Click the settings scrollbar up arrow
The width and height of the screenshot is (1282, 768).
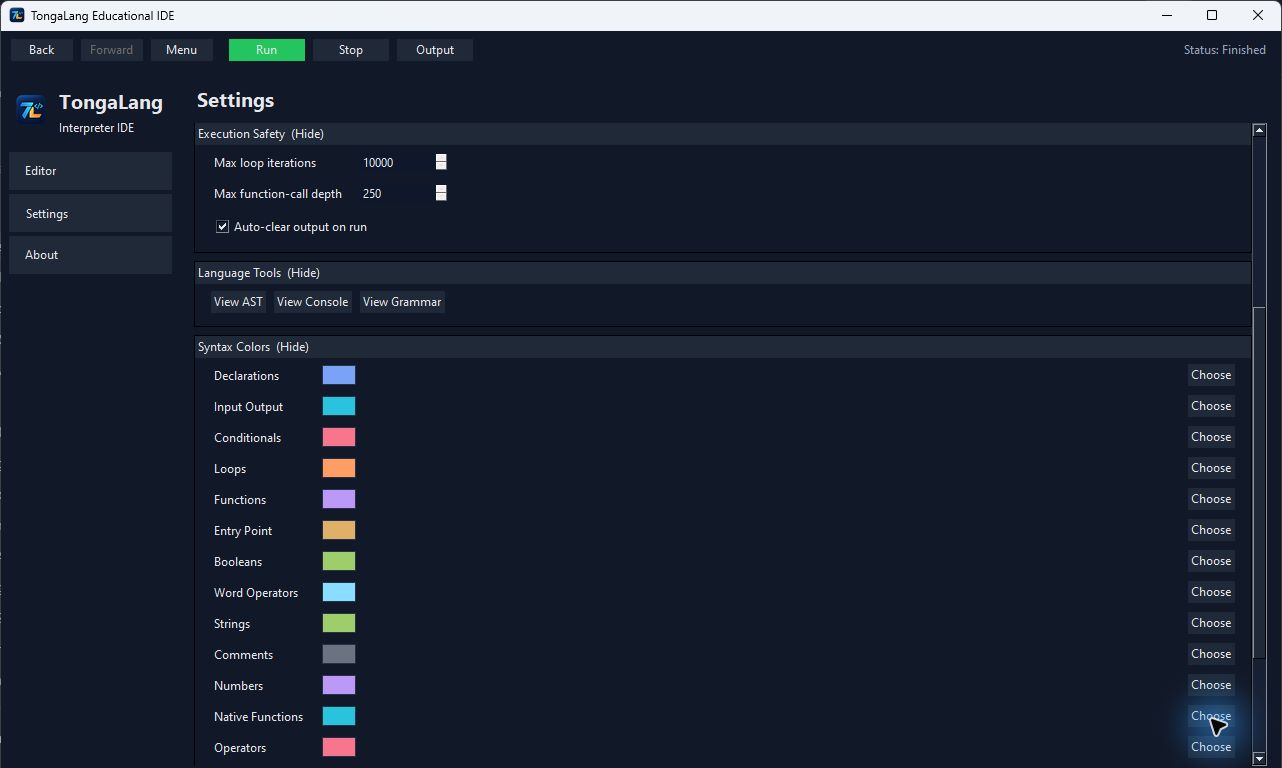(1259, 131)
